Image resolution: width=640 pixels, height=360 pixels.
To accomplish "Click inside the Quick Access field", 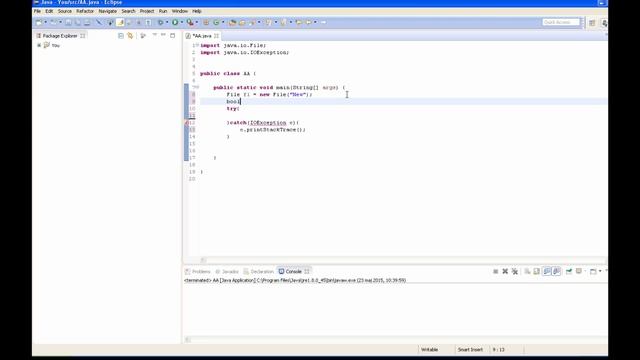I will click(x=561, y=22).
